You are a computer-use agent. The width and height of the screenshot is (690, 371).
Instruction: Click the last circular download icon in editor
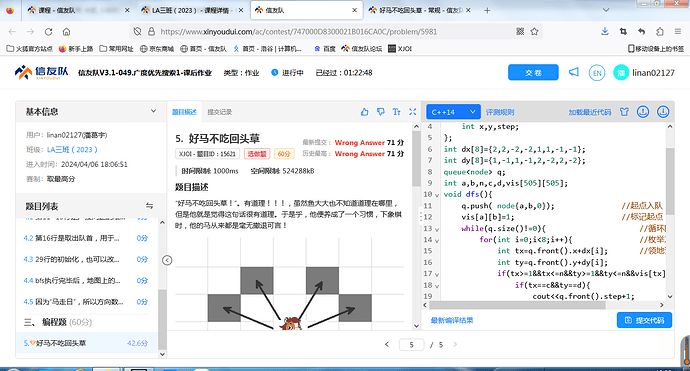coord(663,112)
